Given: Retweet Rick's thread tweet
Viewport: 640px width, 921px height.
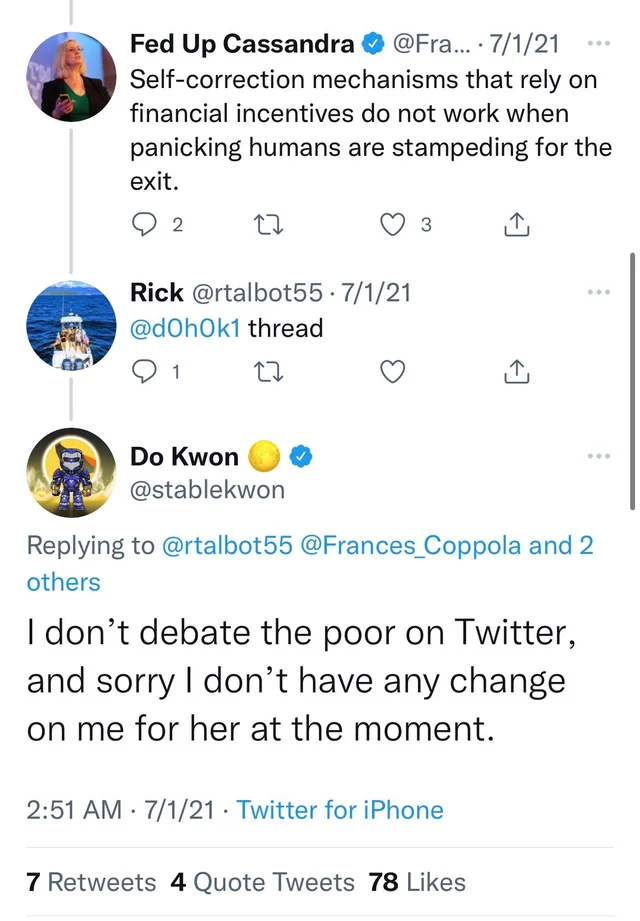Looking at the screenshot, I should coord(268,371).
